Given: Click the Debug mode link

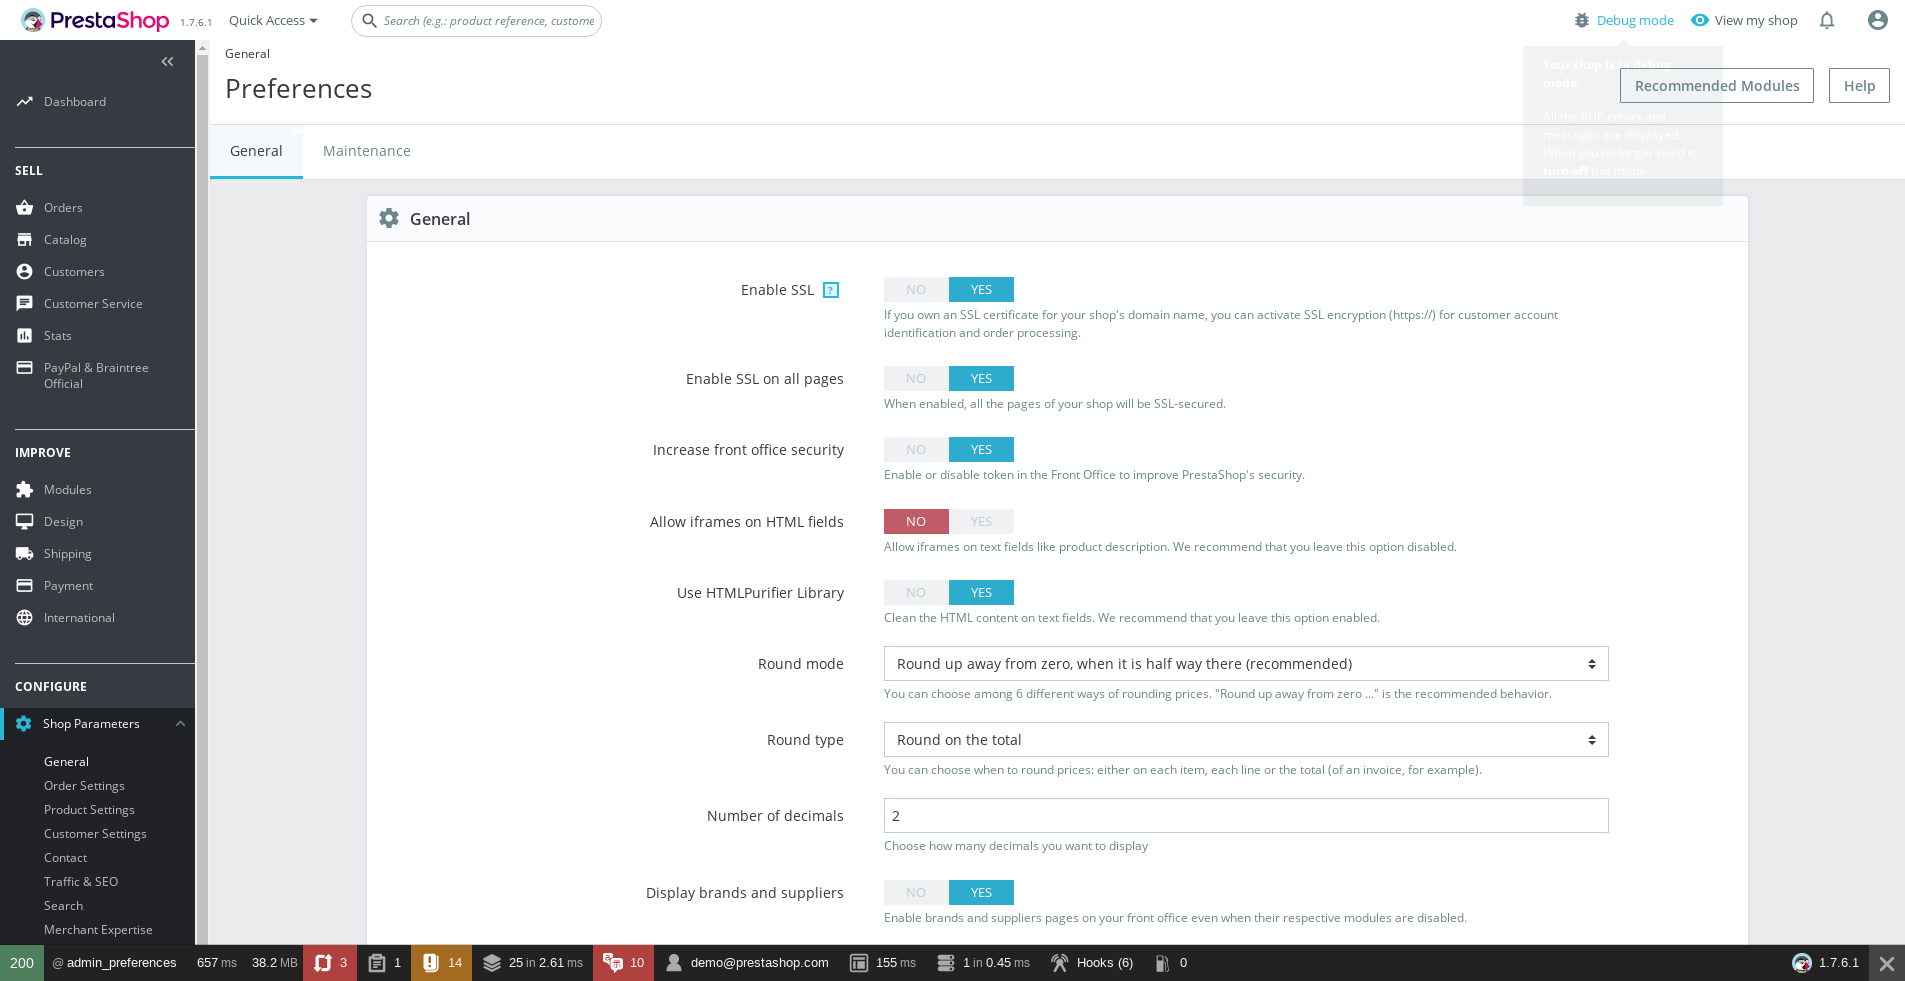Looking at the screenshot, I should tap(1624, 21).
